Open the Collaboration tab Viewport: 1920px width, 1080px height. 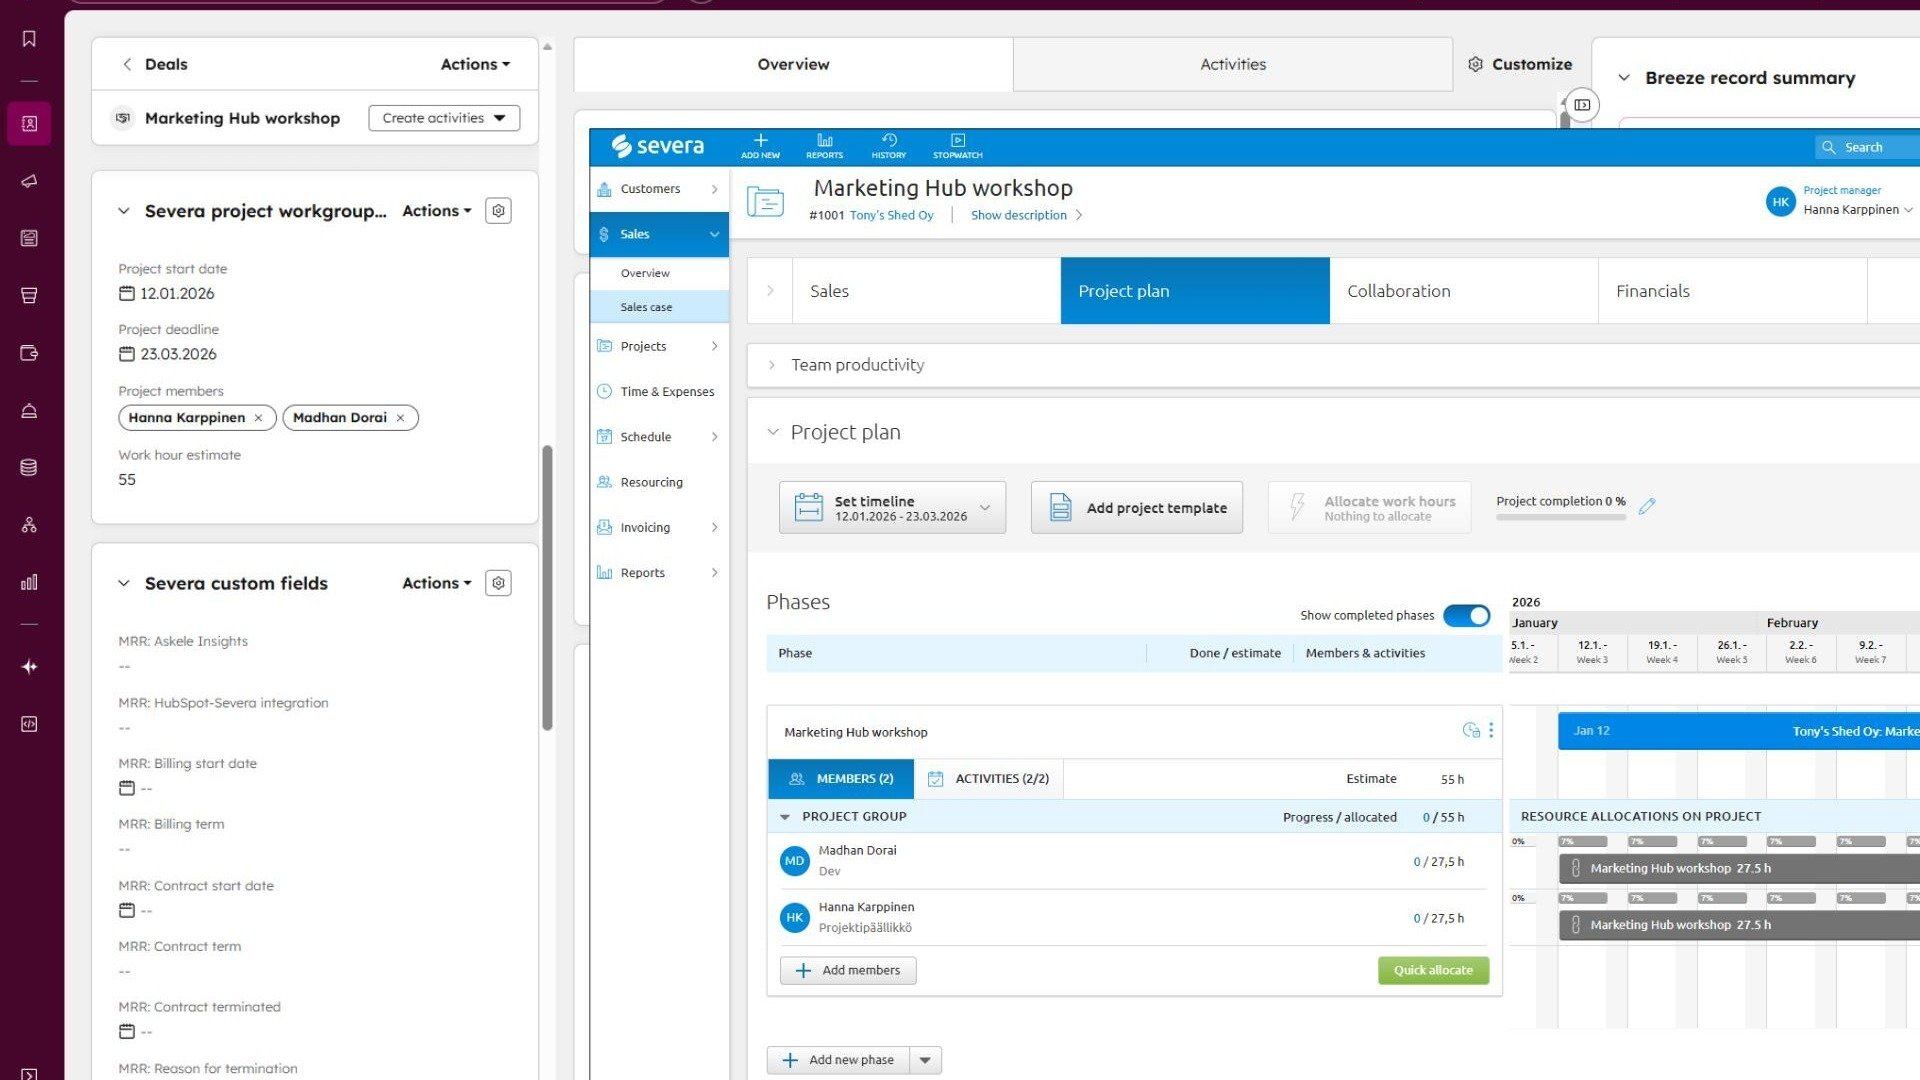[x=1398, y=291]
